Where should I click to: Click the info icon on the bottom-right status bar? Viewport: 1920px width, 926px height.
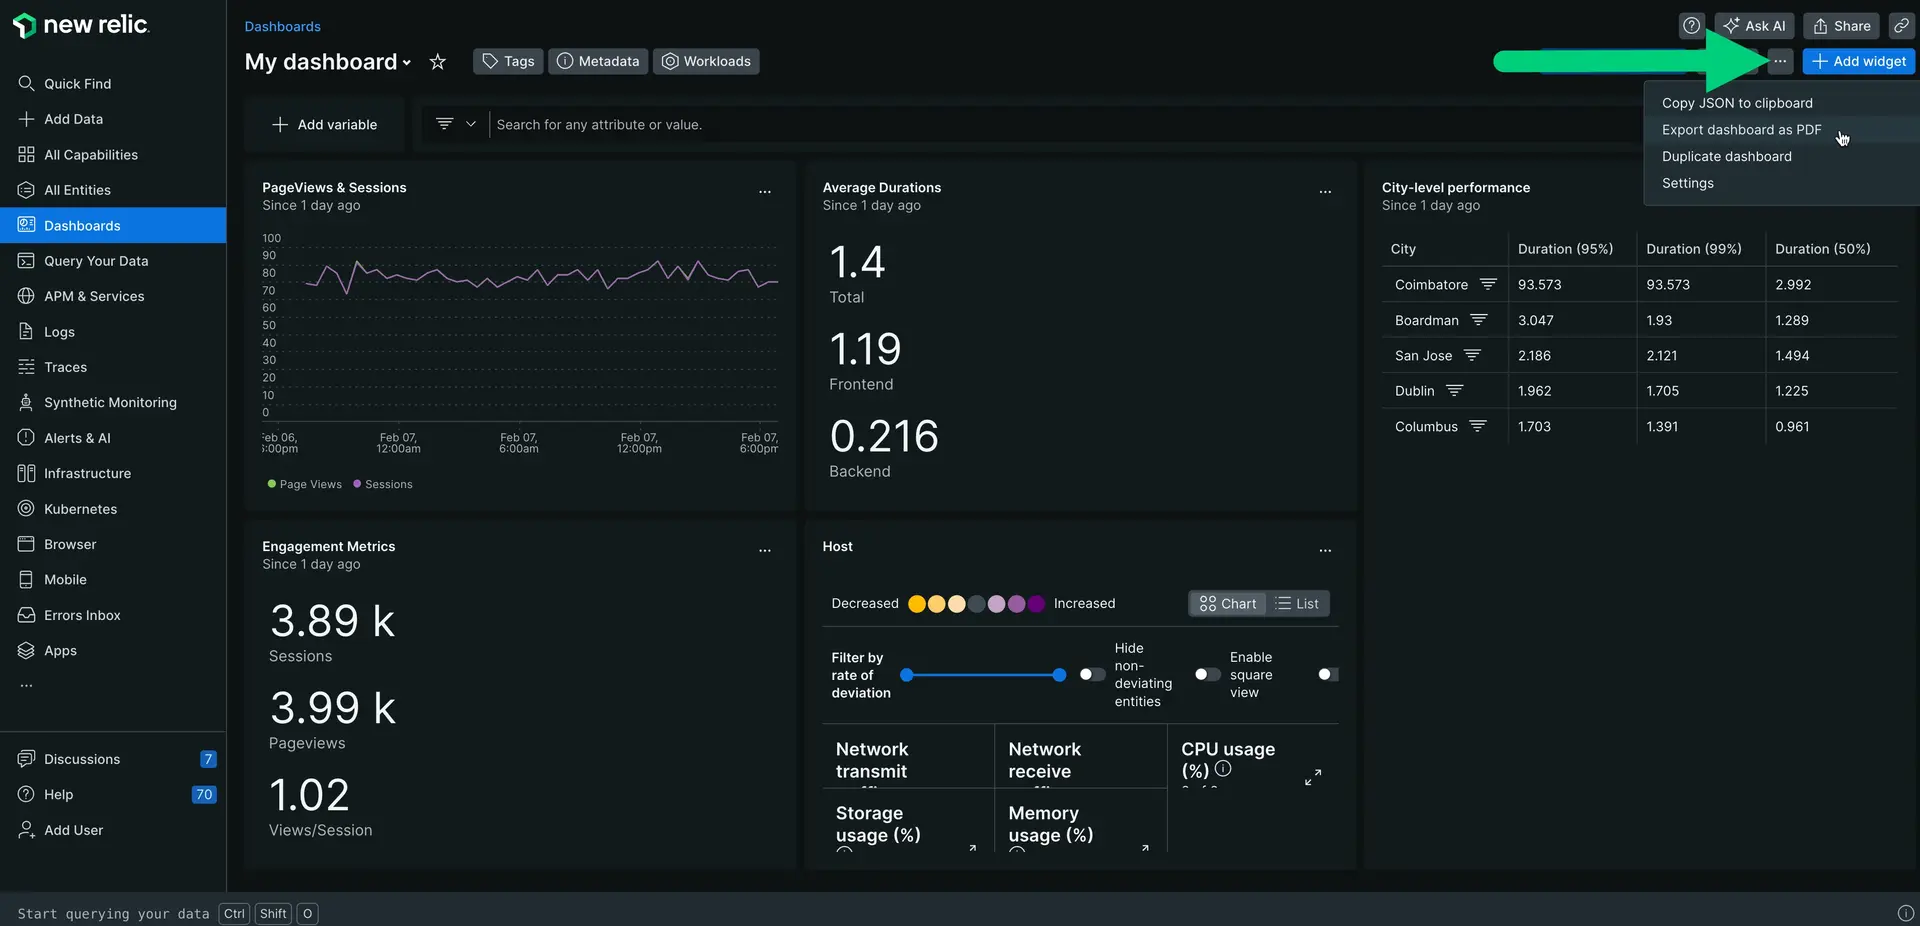coord(1905,913)
